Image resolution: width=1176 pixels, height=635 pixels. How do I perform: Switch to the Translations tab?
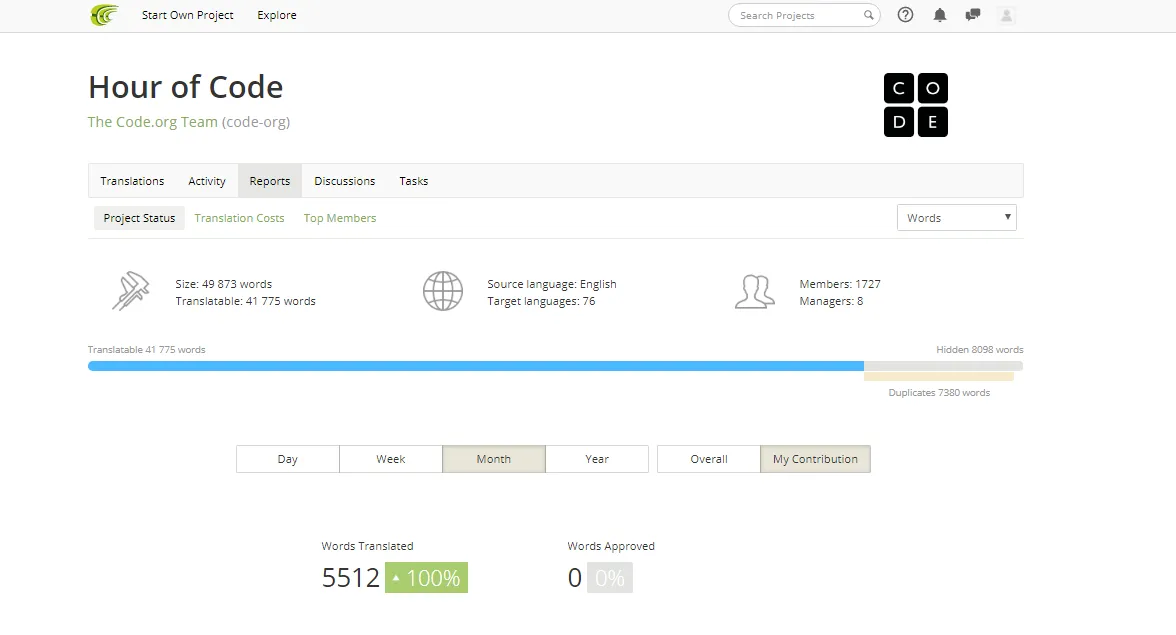pyautogui.click(x=132, y=181)
